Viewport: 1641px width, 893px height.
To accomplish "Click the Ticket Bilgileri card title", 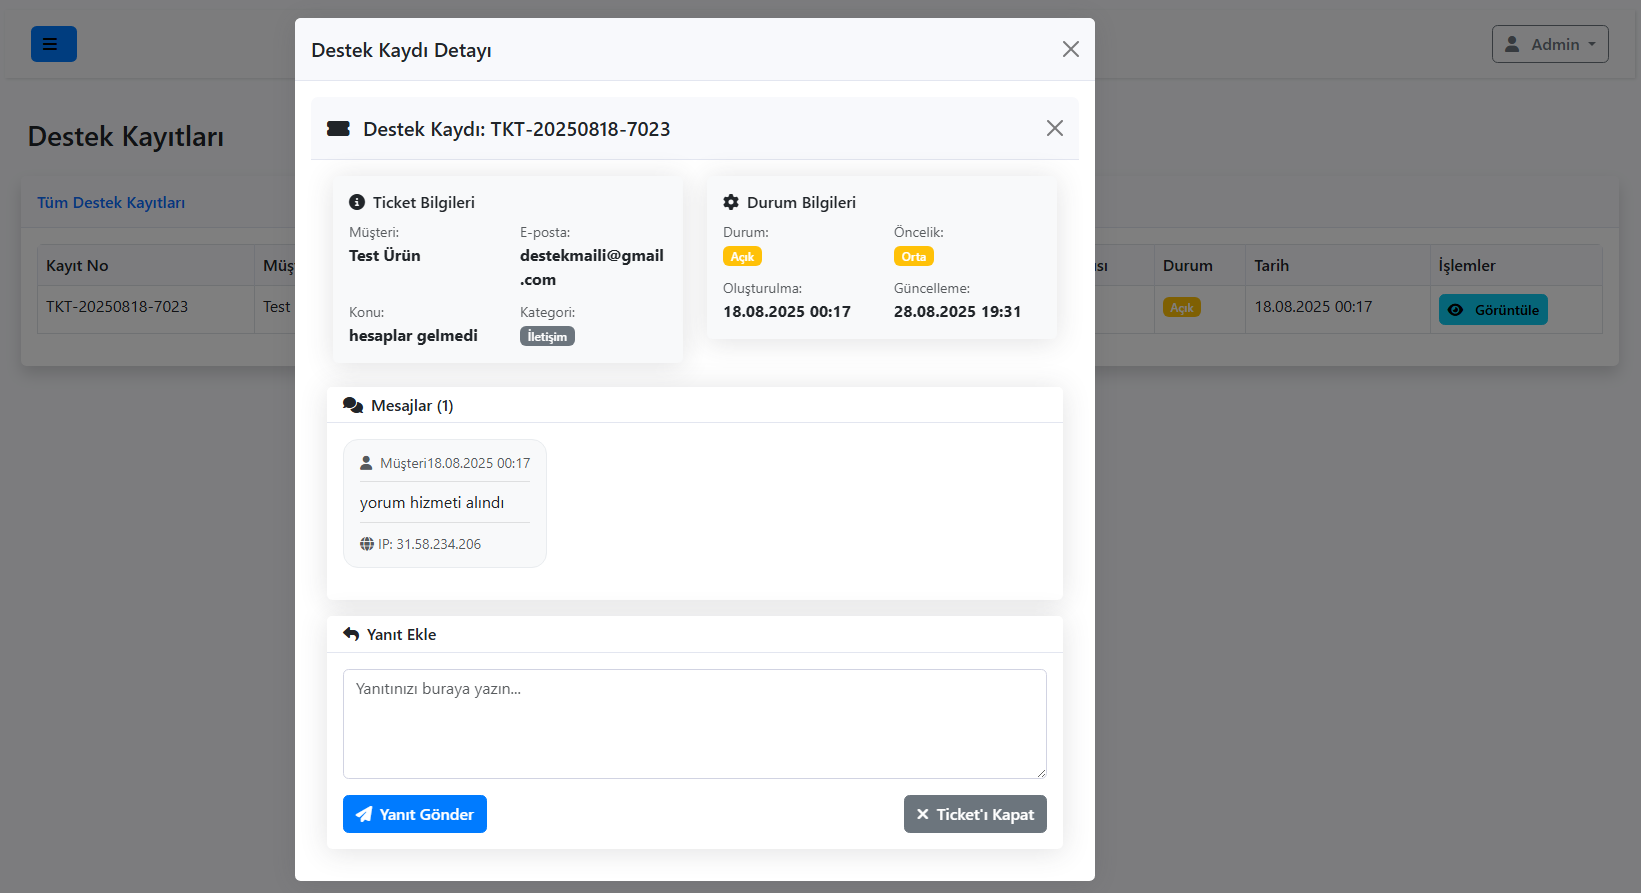I will point(424,202).
